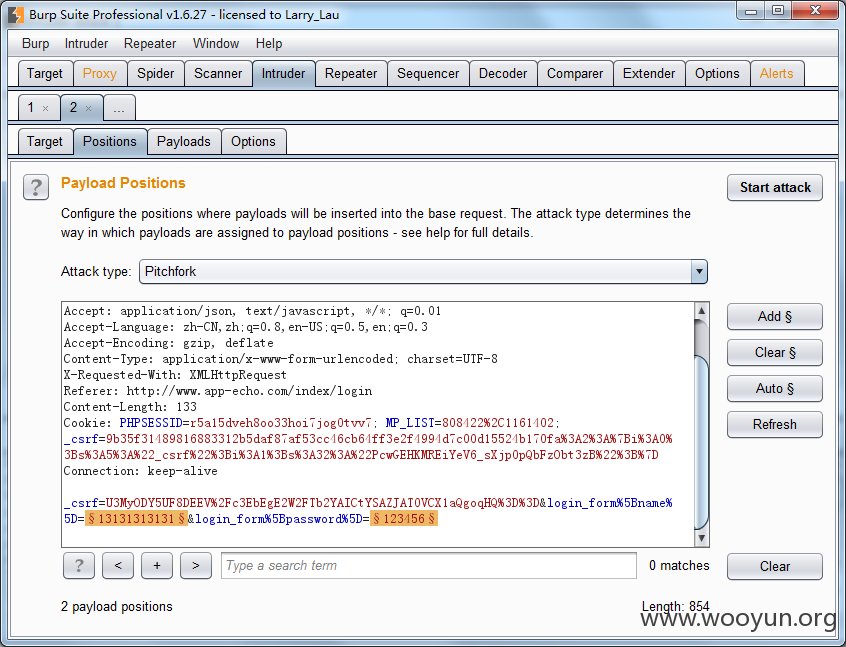Screen dimensions: 846x647
Task: Click the search help question mark button
Action: 79,566
